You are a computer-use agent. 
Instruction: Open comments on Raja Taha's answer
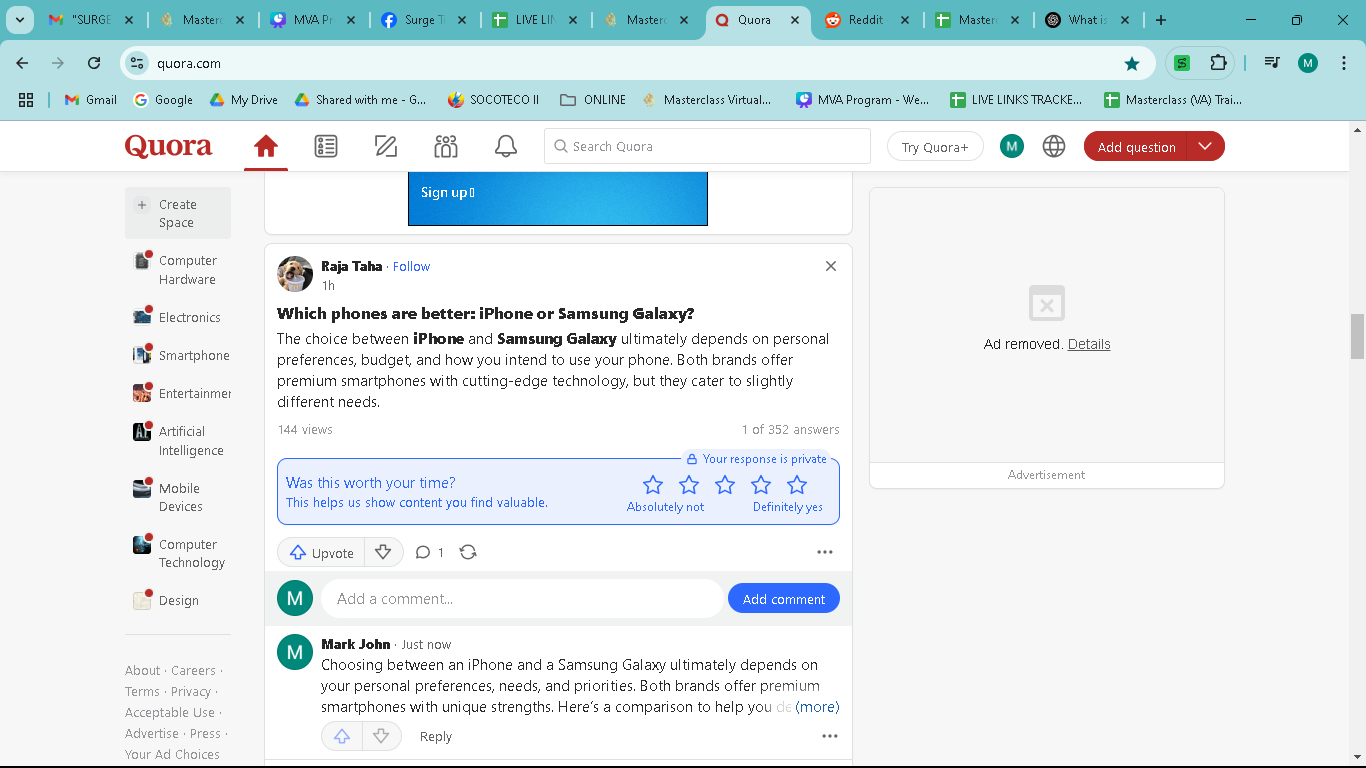pos(429,552)
